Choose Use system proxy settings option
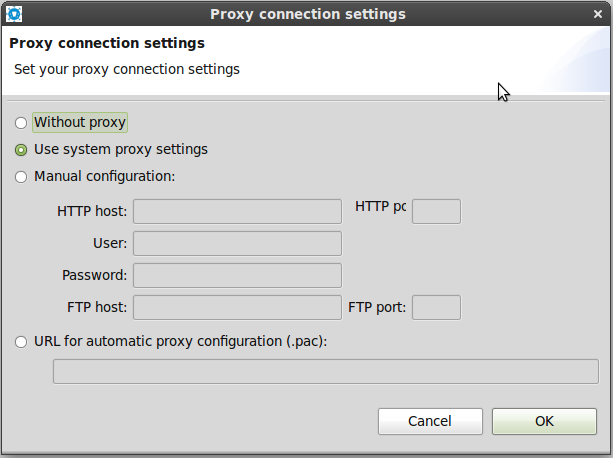 (x=21, y=150)
